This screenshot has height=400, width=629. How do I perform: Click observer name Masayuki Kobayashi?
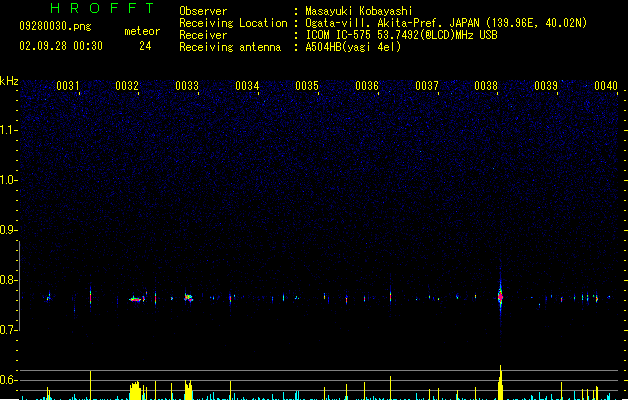pyautogui.click(x=359, y=11)
